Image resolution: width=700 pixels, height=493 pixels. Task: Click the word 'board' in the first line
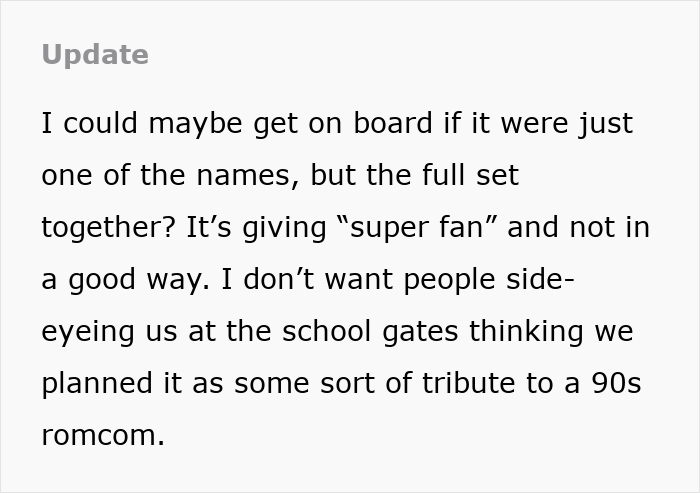pos(393,123)
